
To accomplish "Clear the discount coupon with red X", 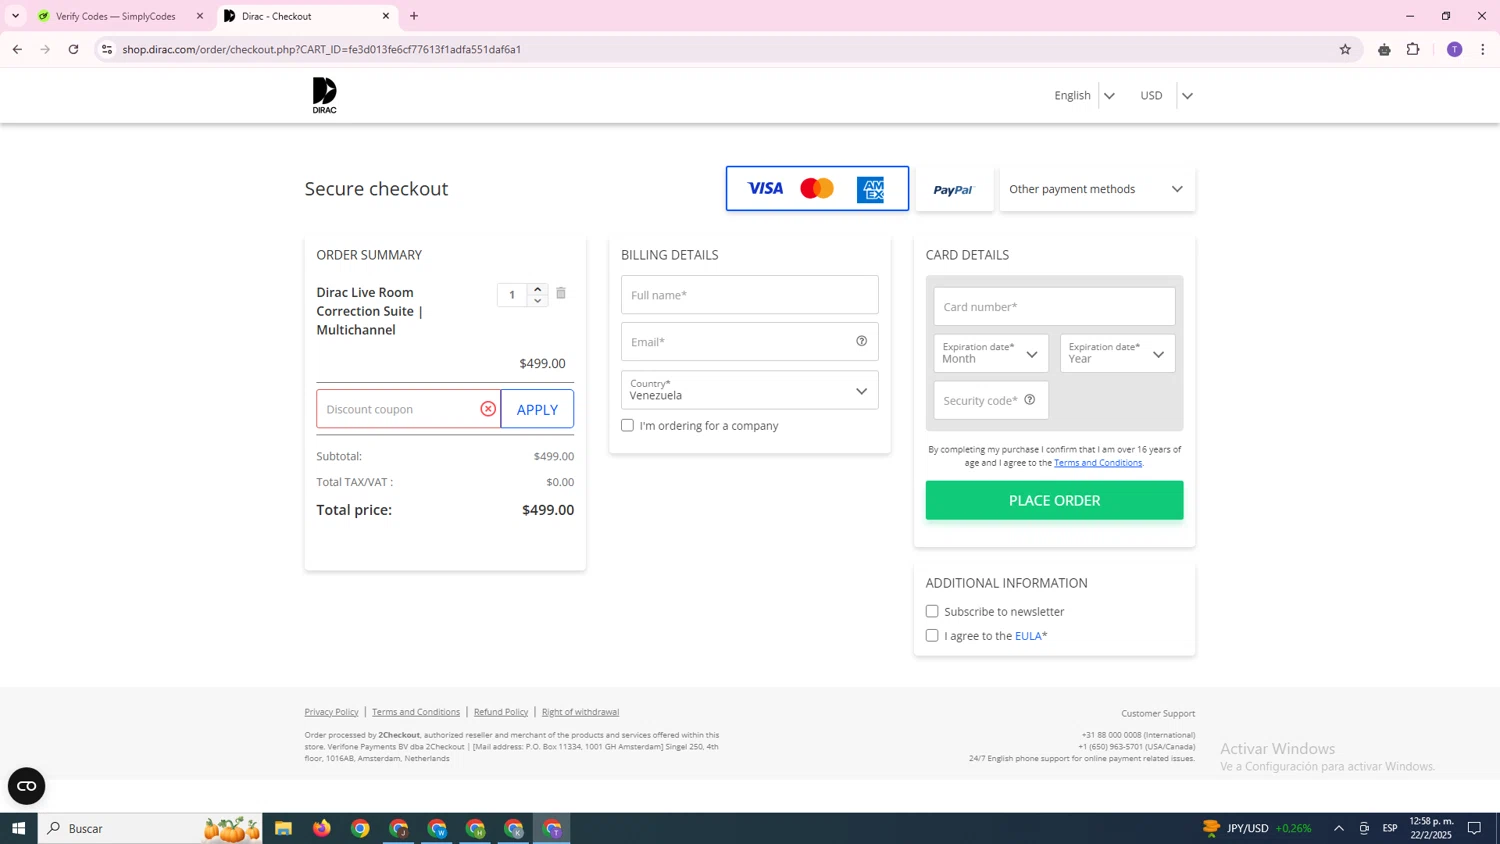I will (488, 409).
